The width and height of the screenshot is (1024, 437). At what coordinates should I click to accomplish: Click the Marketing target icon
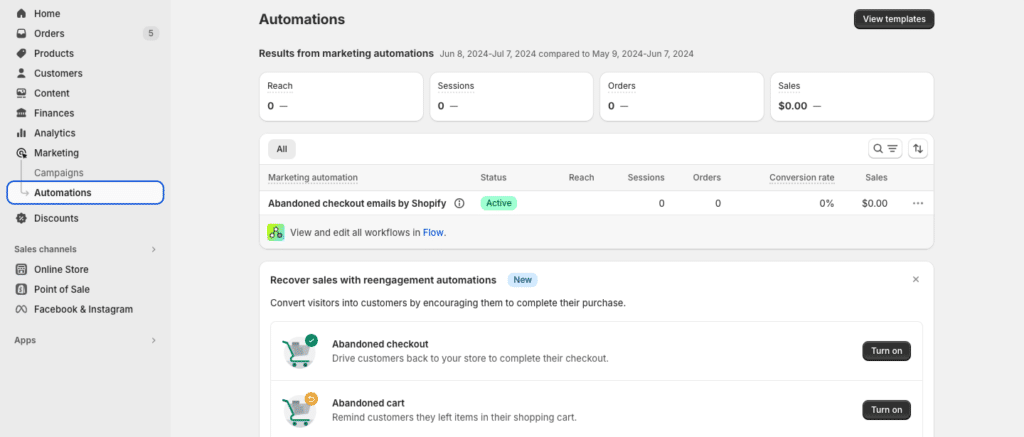point(22,153)
